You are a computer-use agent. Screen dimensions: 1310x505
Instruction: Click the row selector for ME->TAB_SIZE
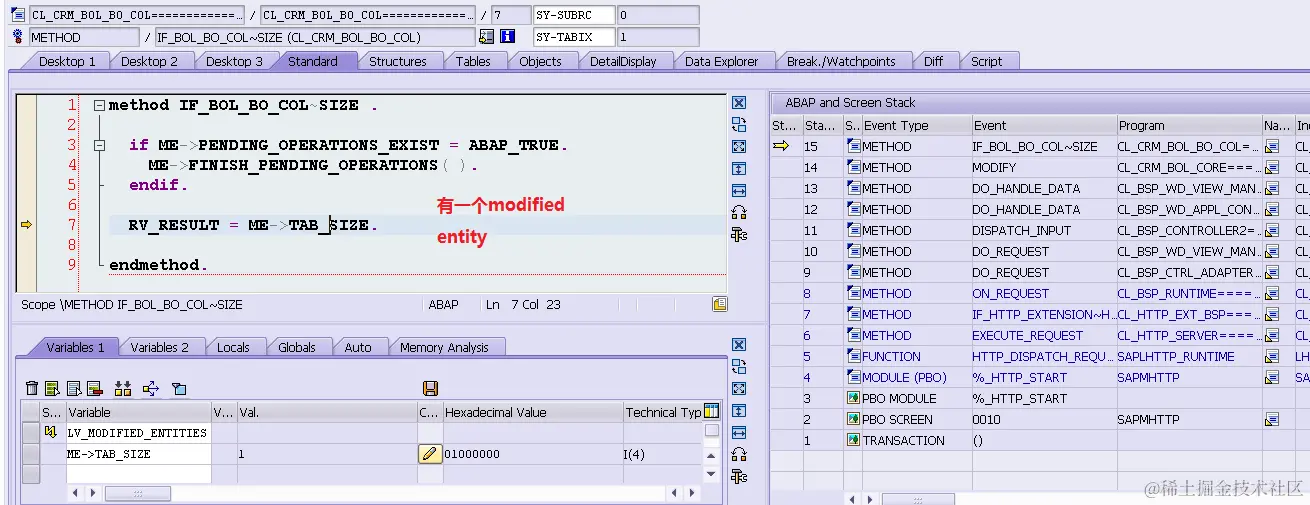31,454
